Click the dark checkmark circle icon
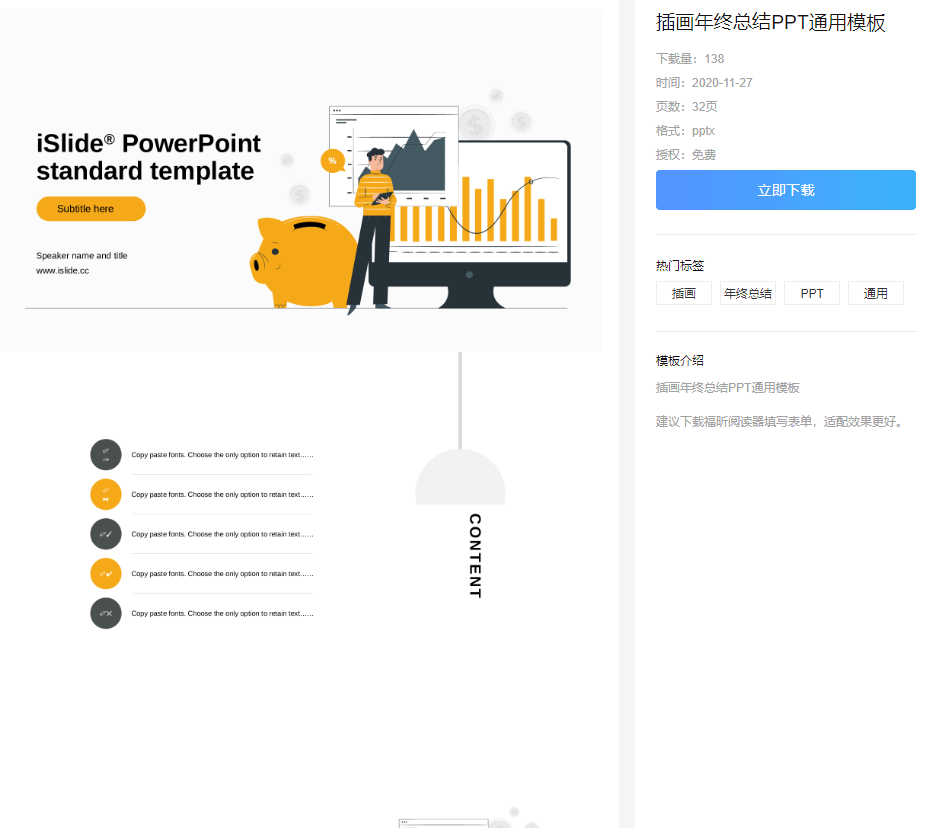Viewport: 925px width, 828px height. (105, 534)
